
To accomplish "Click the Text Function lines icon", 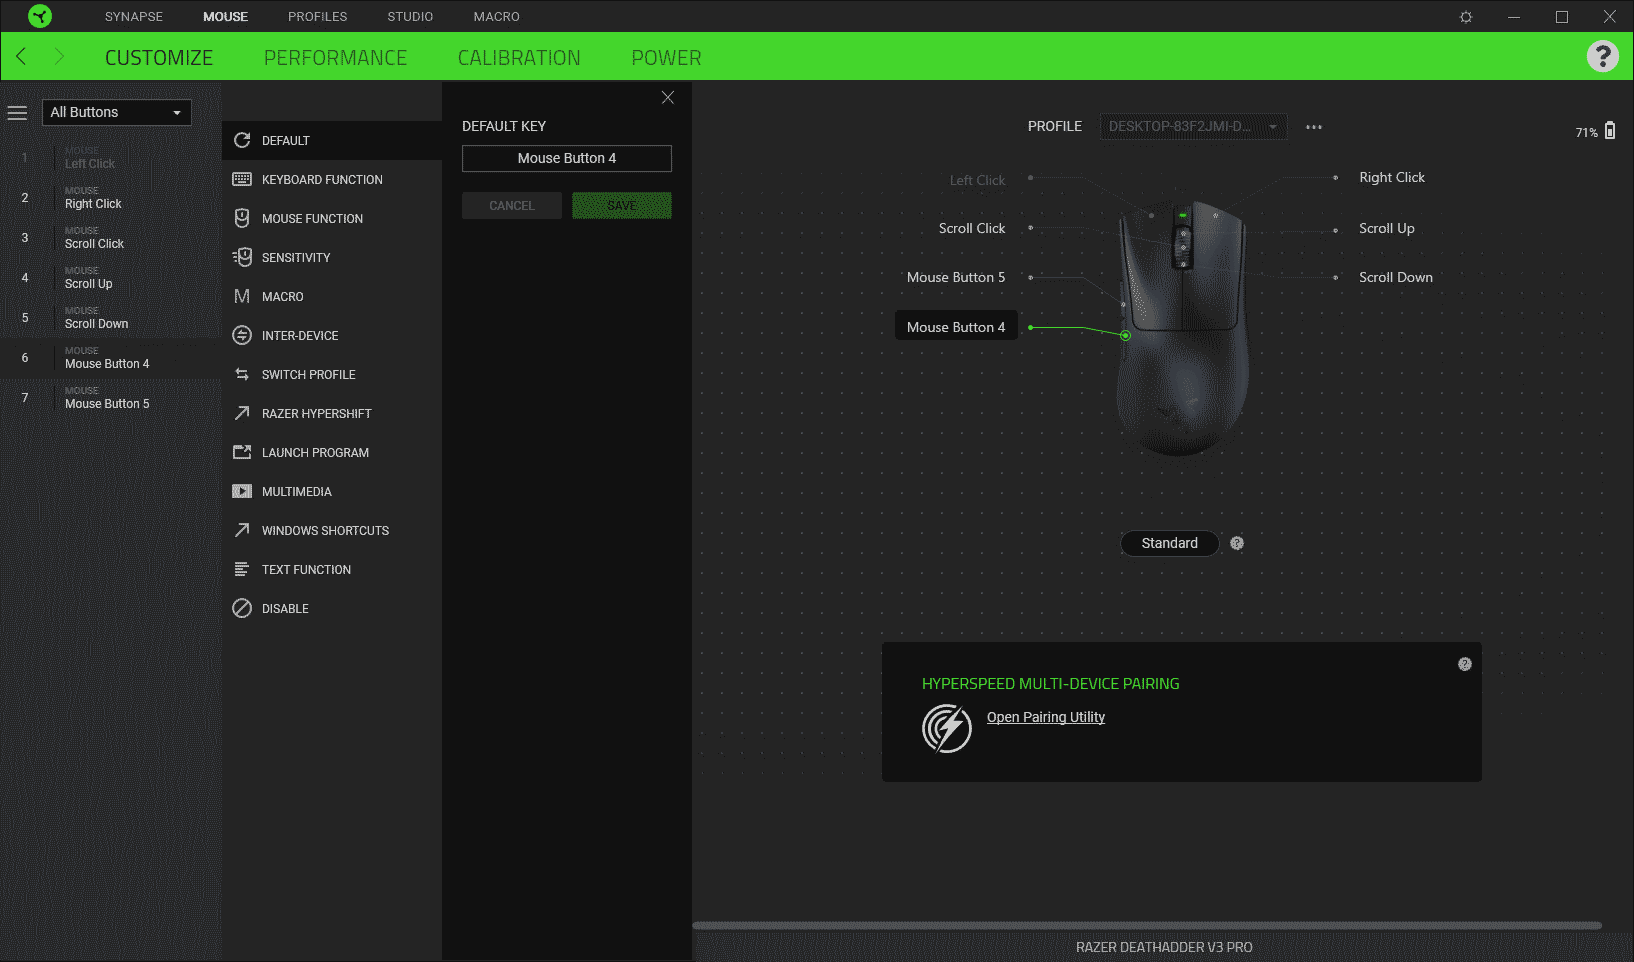I will (x=242, y=569).
